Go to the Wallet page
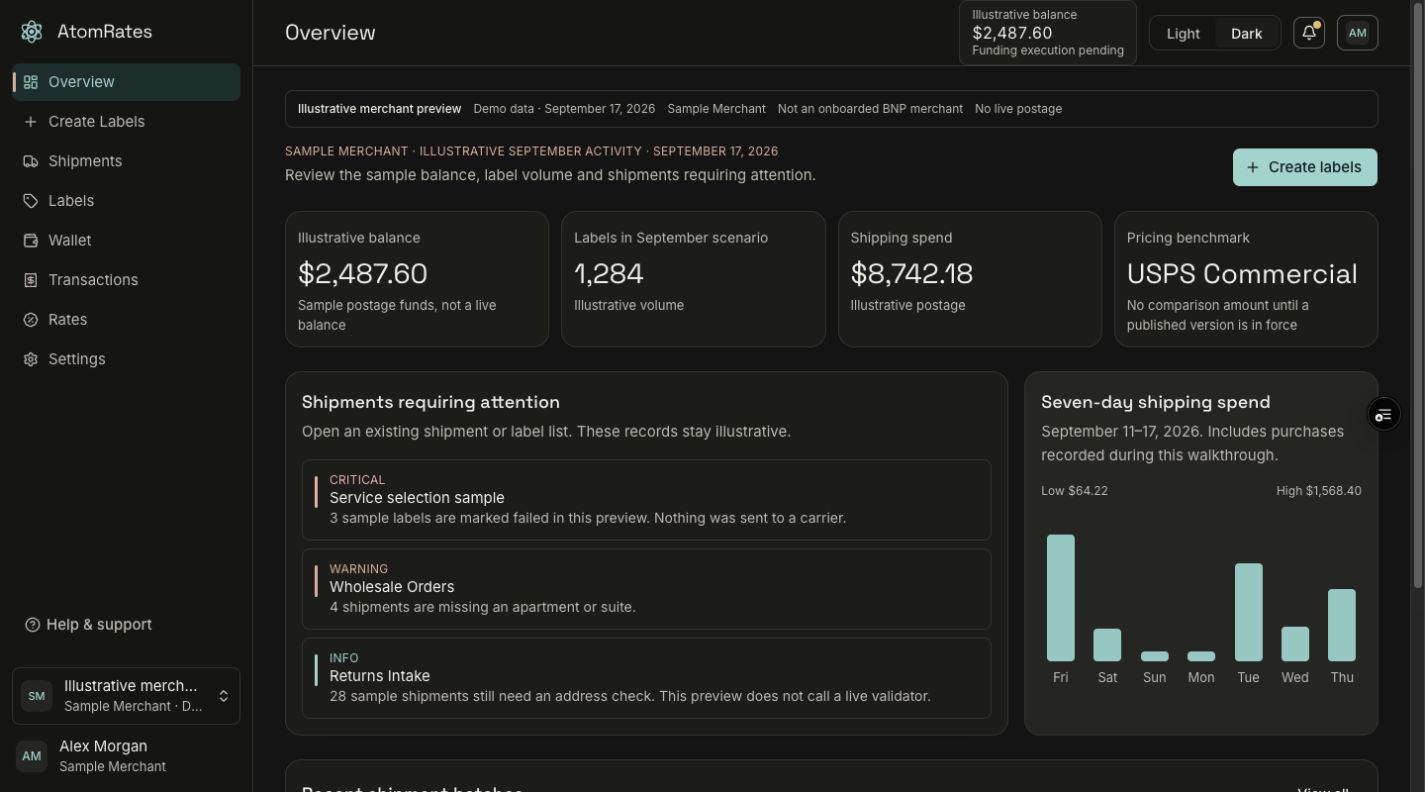The height and width of the screenshot is (792, 1425). coord(126,241)
